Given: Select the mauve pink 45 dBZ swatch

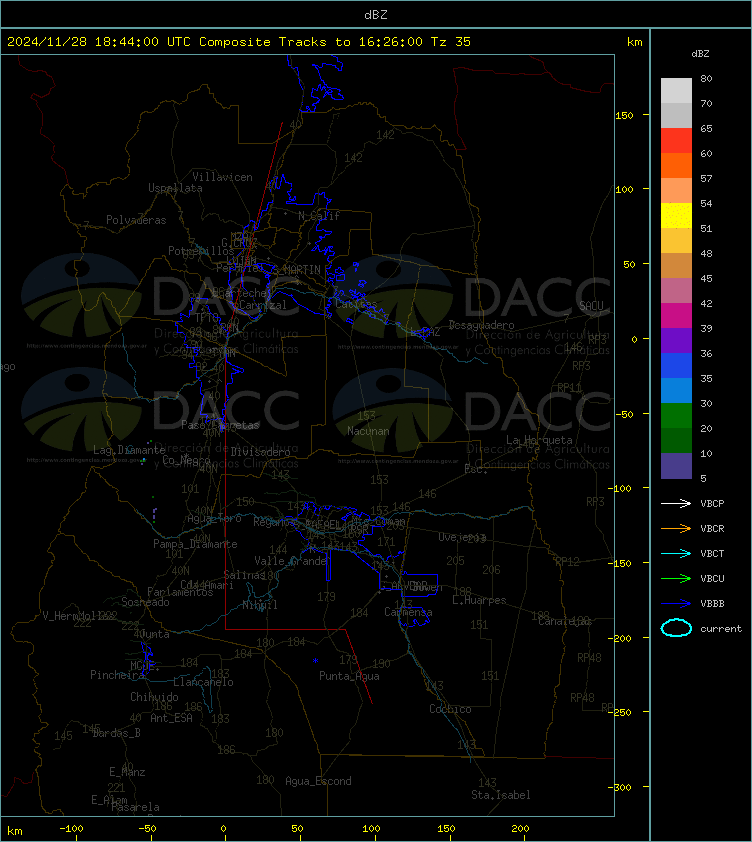Looking at the screenshot, I should point(676,290).
